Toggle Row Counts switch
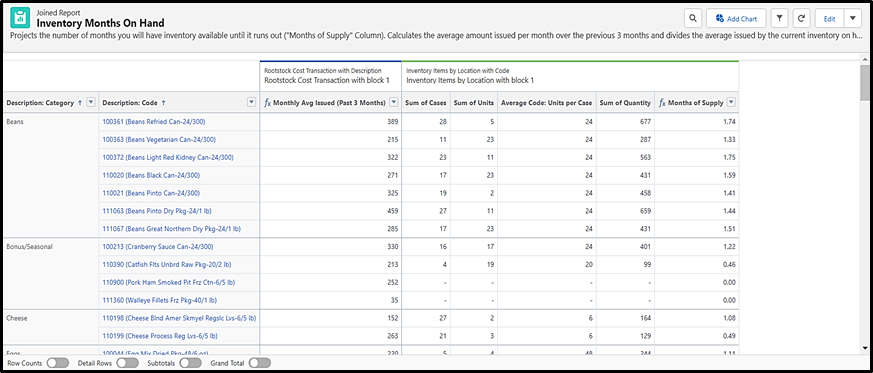This screenshot has width=873, height=373. [58, 363]
